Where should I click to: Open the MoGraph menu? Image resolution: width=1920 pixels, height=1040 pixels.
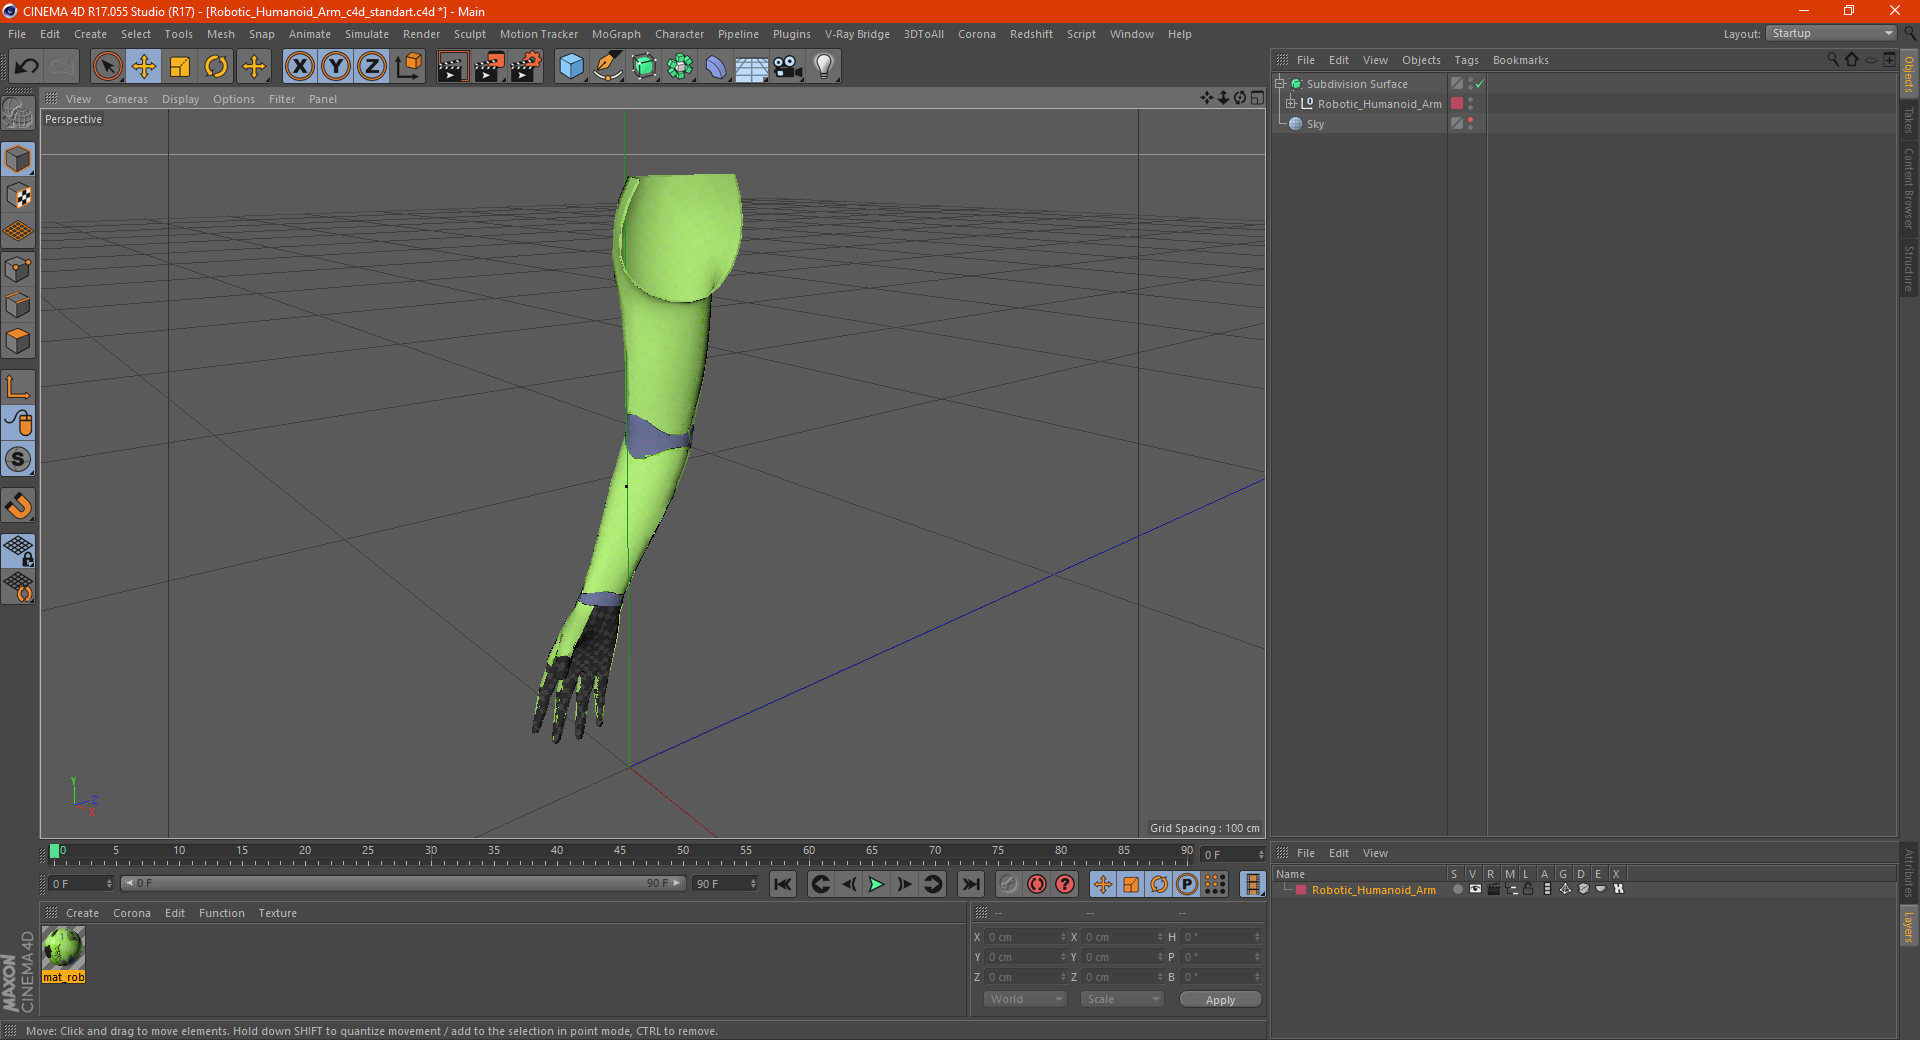(x=616, y=34)
